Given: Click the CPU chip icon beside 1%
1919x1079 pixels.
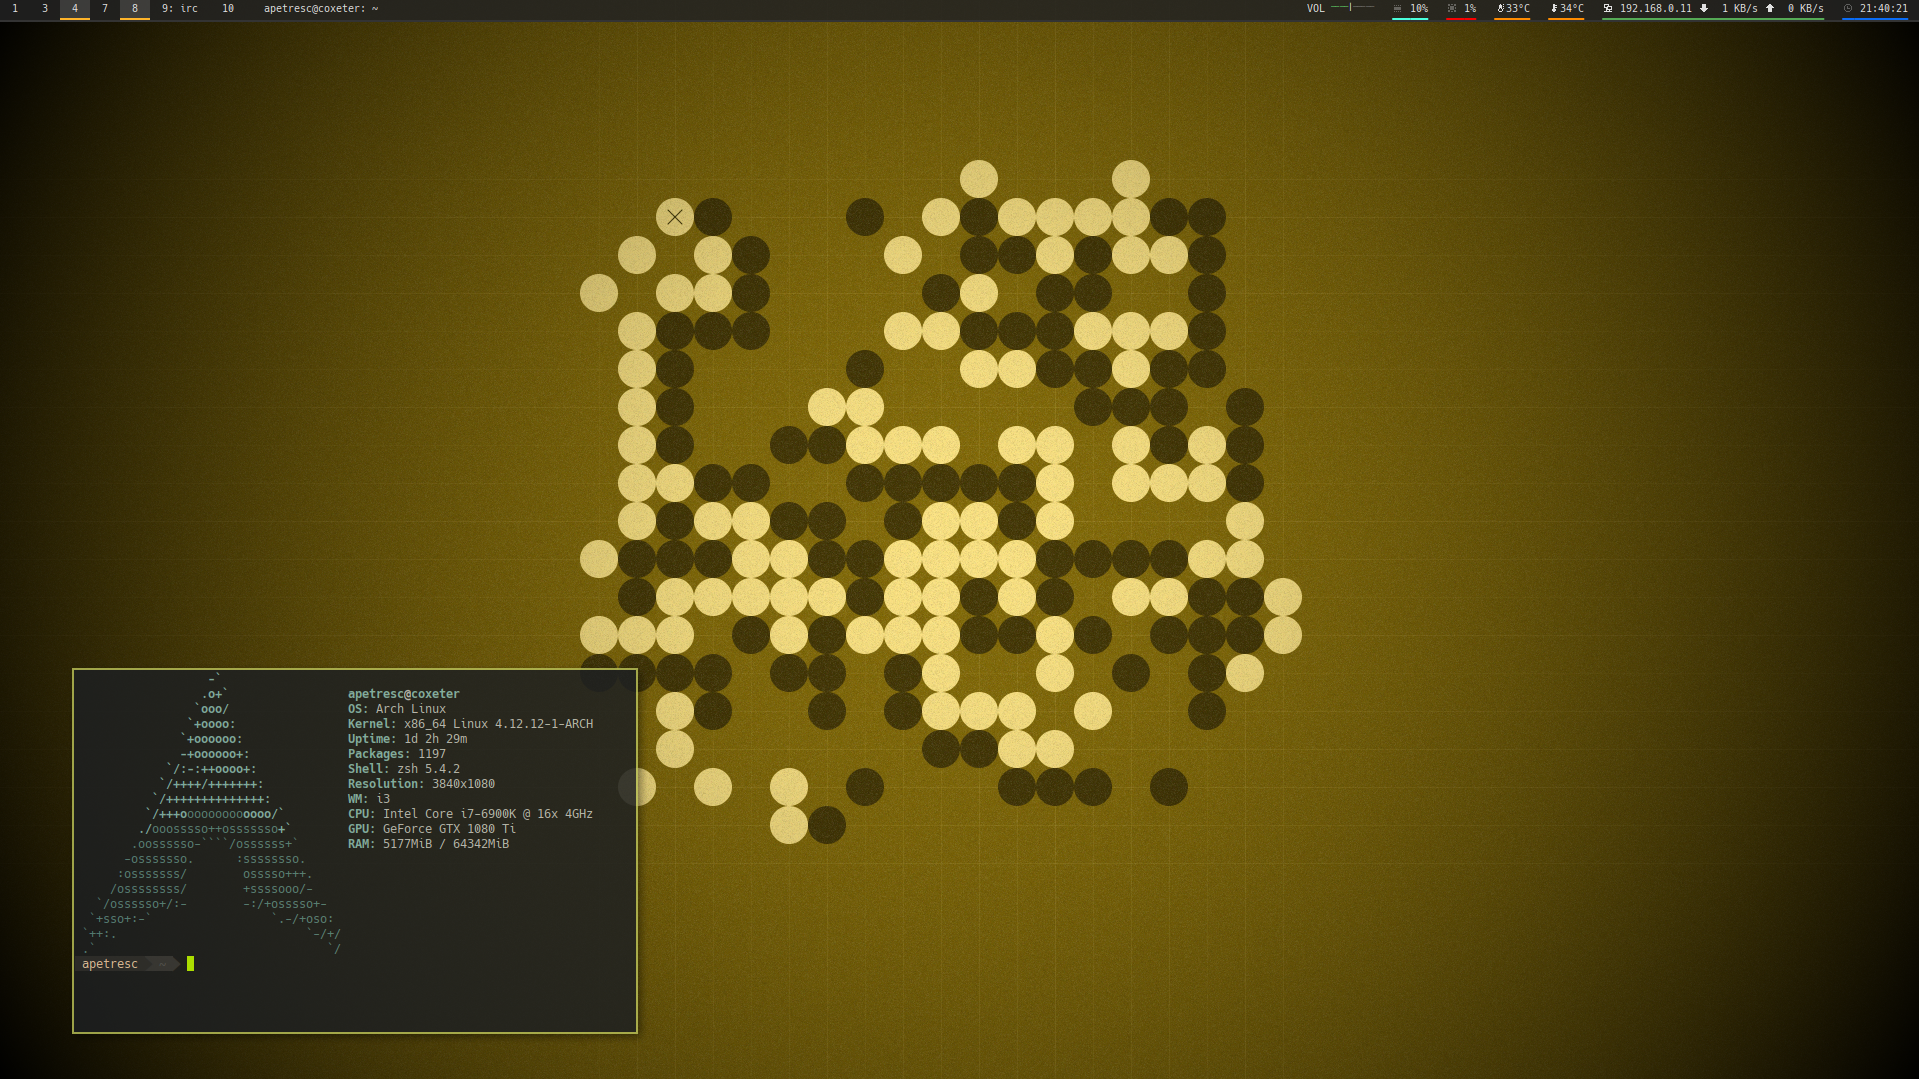Looking at the screenshot, I should pyautogui.click(x=1452, y=9).
